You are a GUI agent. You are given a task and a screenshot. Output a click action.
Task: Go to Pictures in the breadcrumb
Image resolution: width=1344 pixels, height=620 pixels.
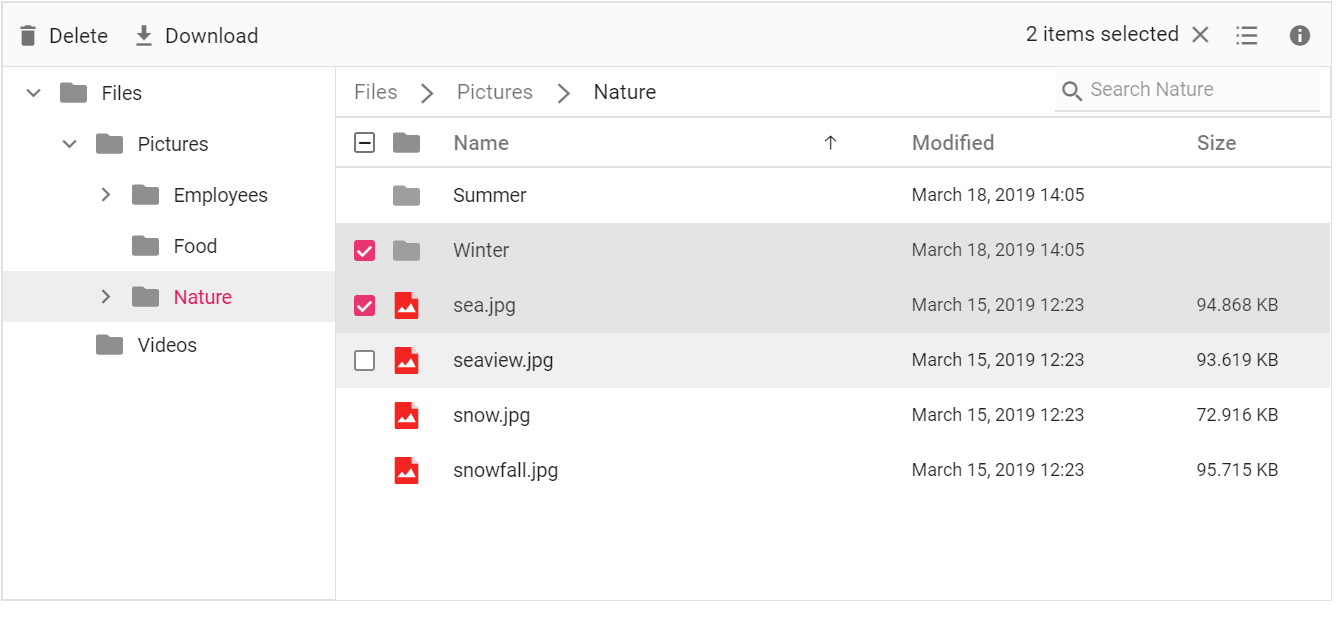pyautogui.click(x=495, y=92)
